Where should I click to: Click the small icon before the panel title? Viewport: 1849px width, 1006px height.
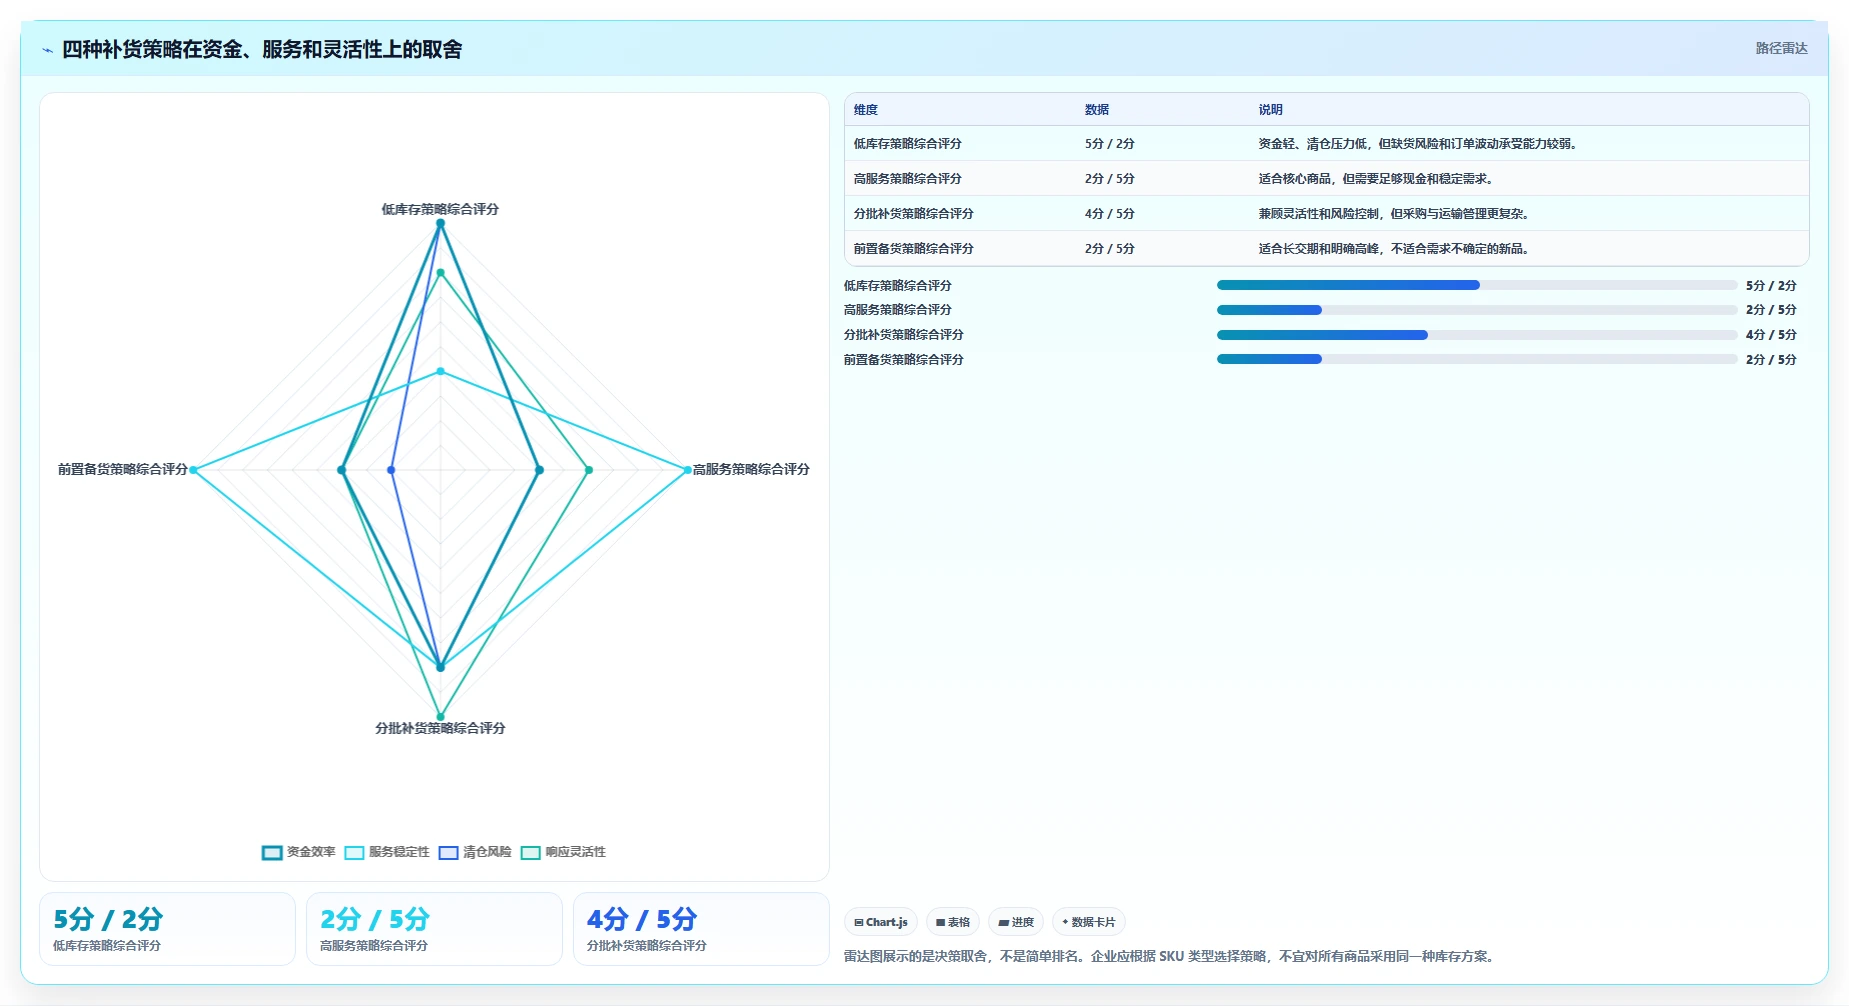click(47, 50)
